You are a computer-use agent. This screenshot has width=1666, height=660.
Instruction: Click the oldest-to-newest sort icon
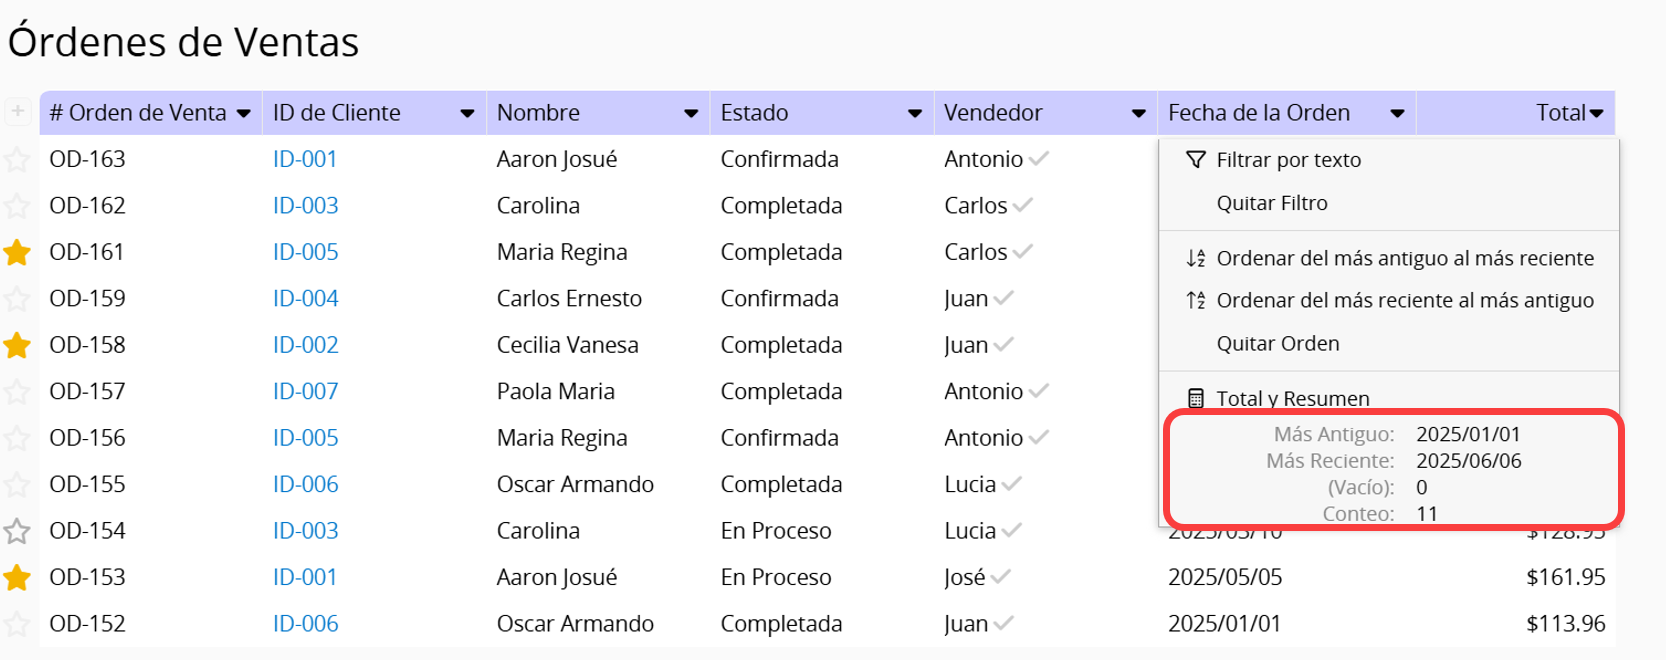tap(1195, 259)
